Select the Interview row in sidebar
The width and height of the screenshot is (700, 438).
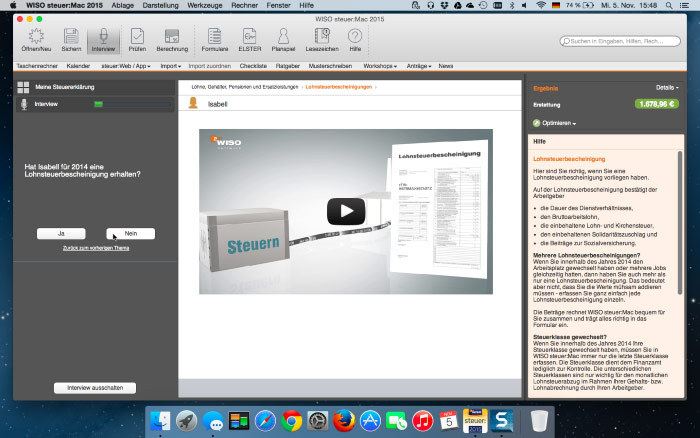(x=95, y=104)
